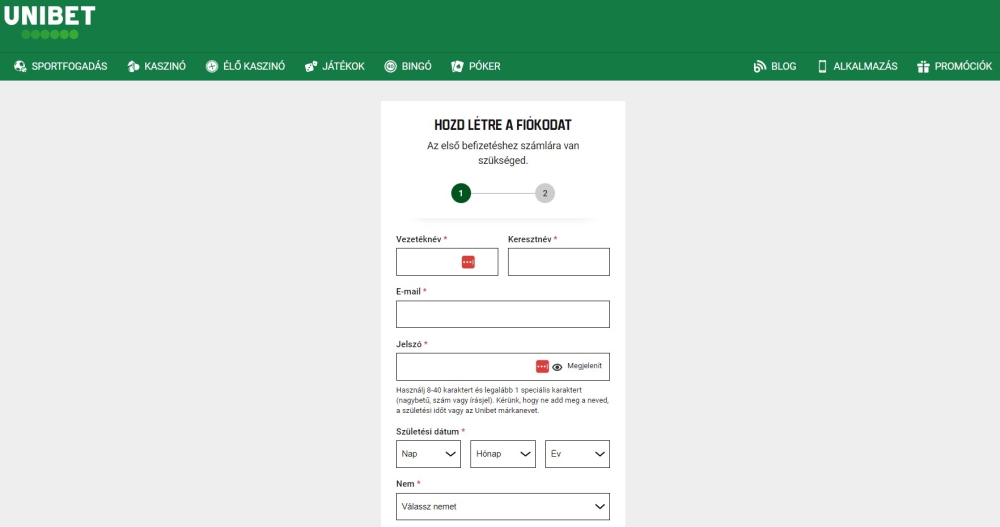
Task: Click the Póker cards icon
Action: [x=457, y=66]
